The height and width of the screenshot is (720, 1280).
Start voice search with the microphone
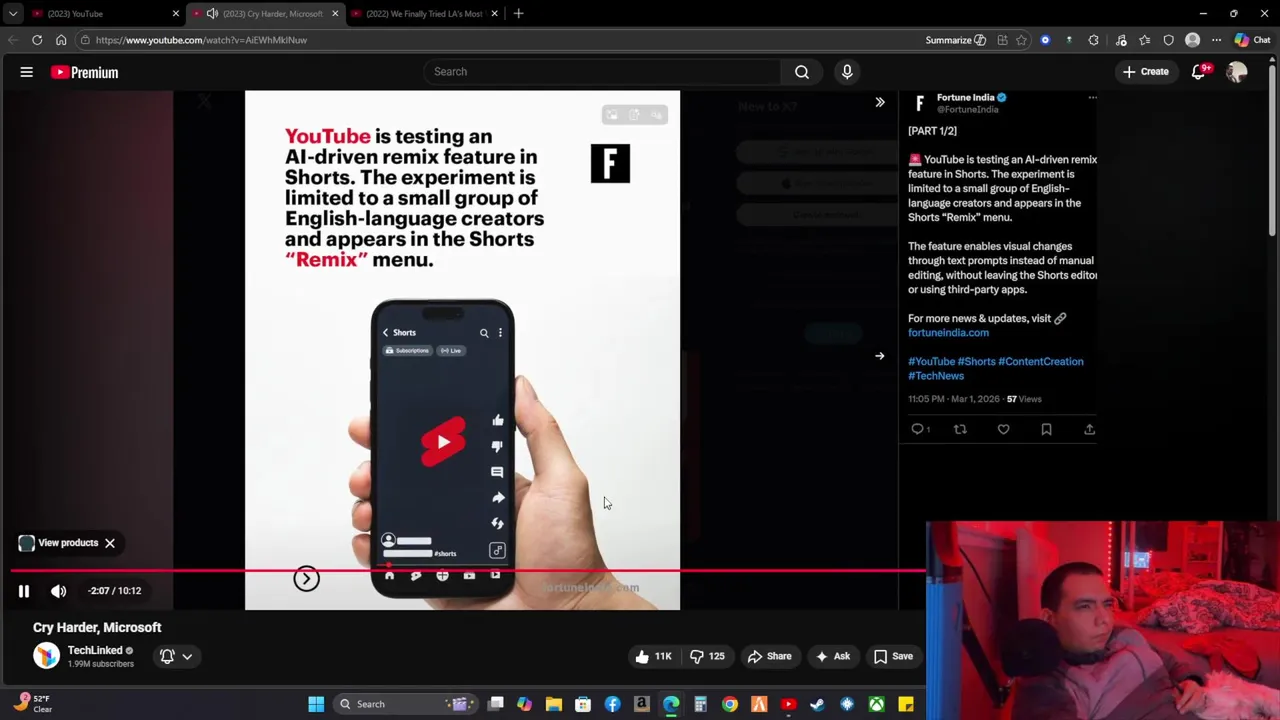(847, 72)
